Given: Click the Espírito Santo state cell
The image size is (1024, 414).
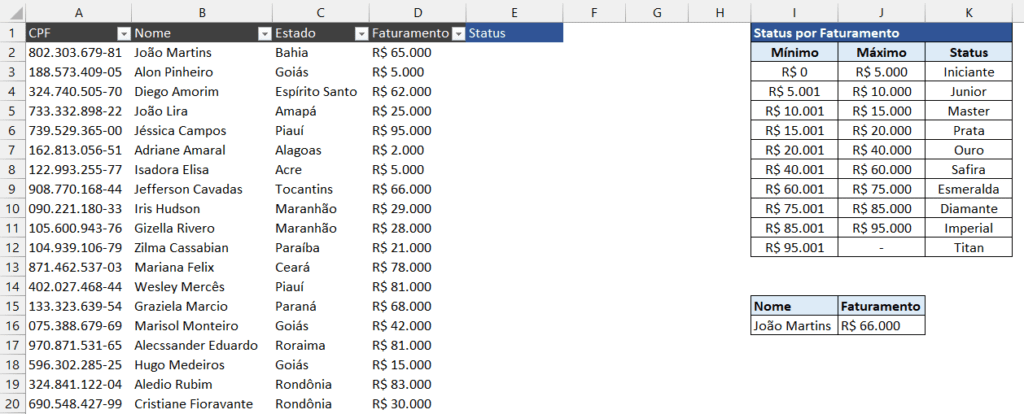Looking at the screenshot, I should [320, 91].
